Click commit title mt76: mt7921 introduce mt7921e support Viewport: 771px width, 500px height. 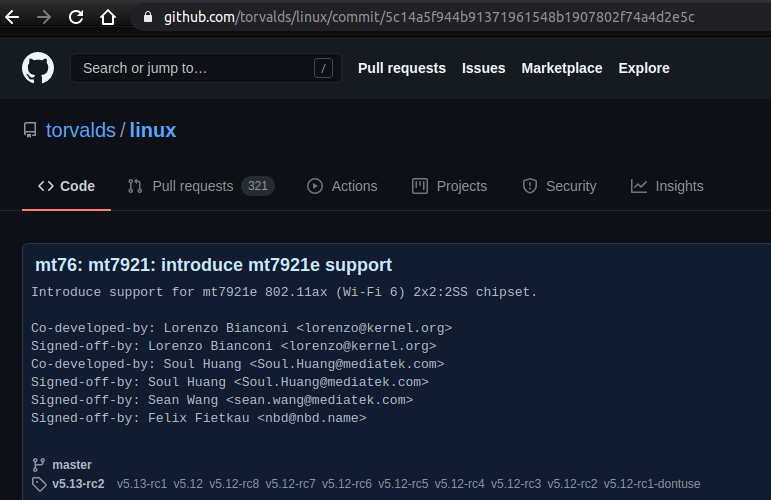tap(213, 265)
